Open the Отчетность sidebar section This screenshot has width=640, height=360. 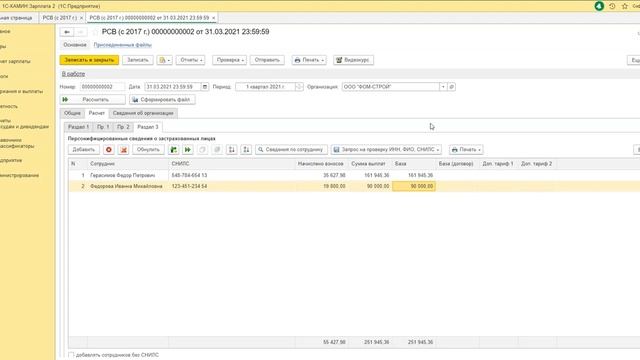[9, 106]
